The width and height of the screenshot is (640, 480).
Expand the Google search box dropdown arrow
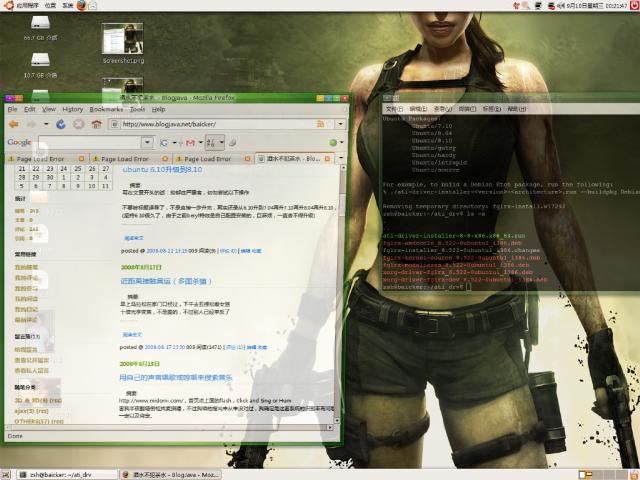tap(147, 142)
